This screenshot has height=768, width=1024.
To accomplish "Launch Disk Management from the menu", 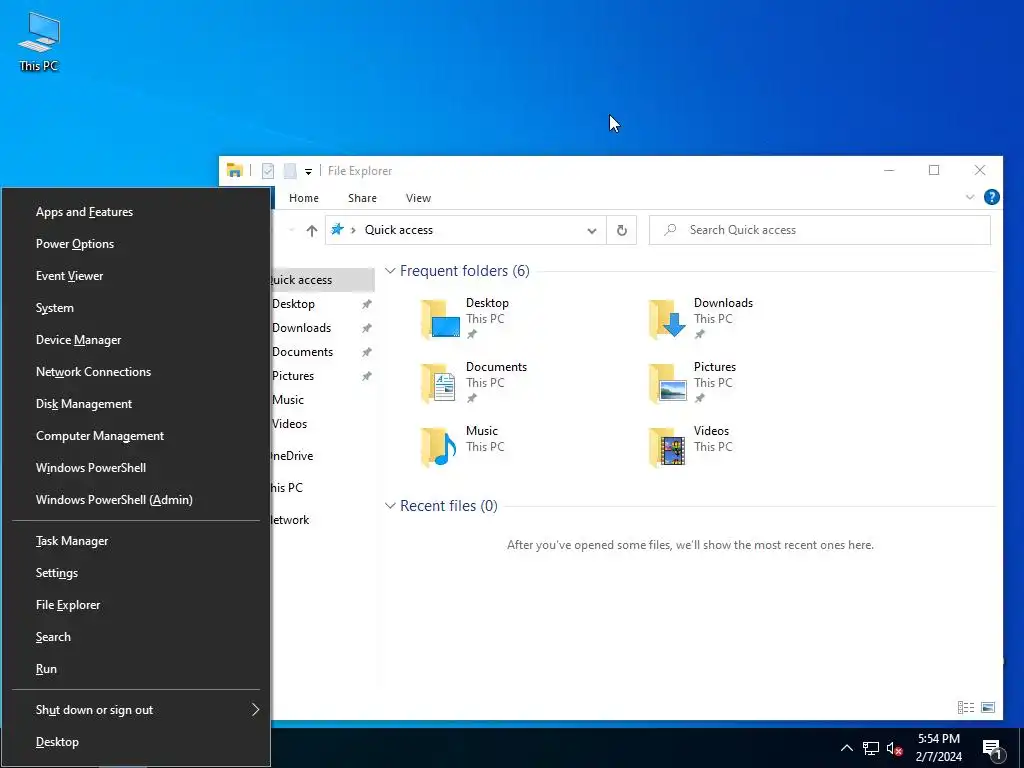I will (136, 404).
